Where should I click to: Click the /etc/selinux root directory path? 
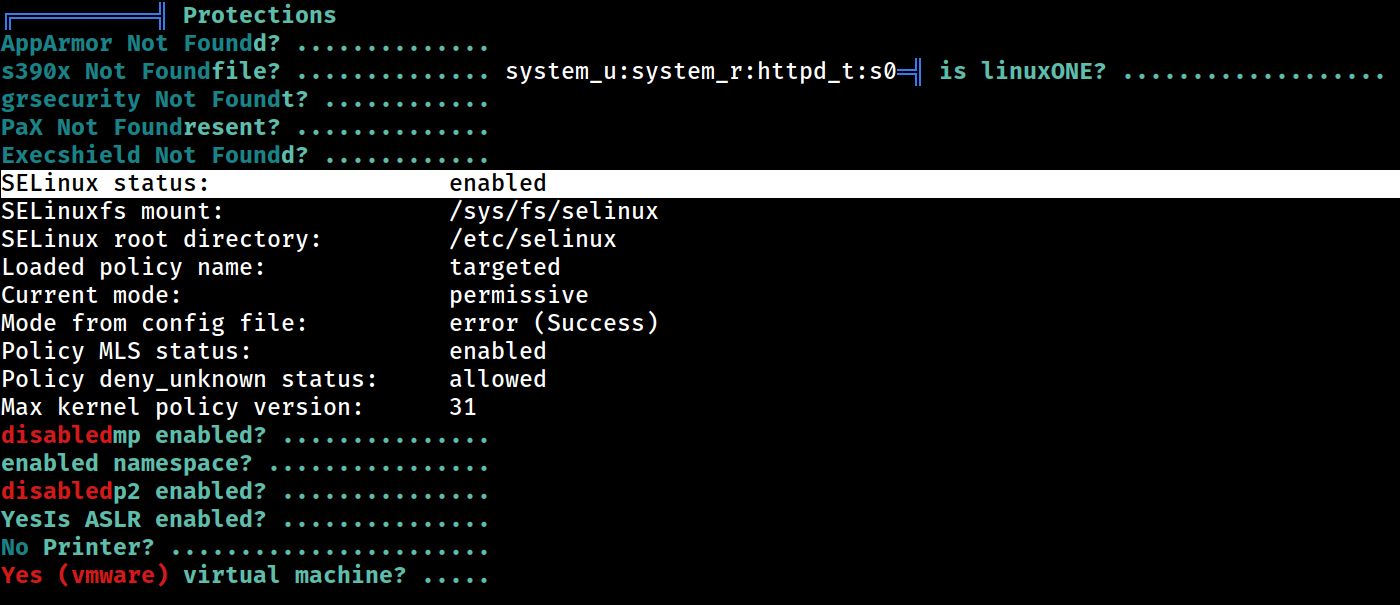tap(533, 239)
